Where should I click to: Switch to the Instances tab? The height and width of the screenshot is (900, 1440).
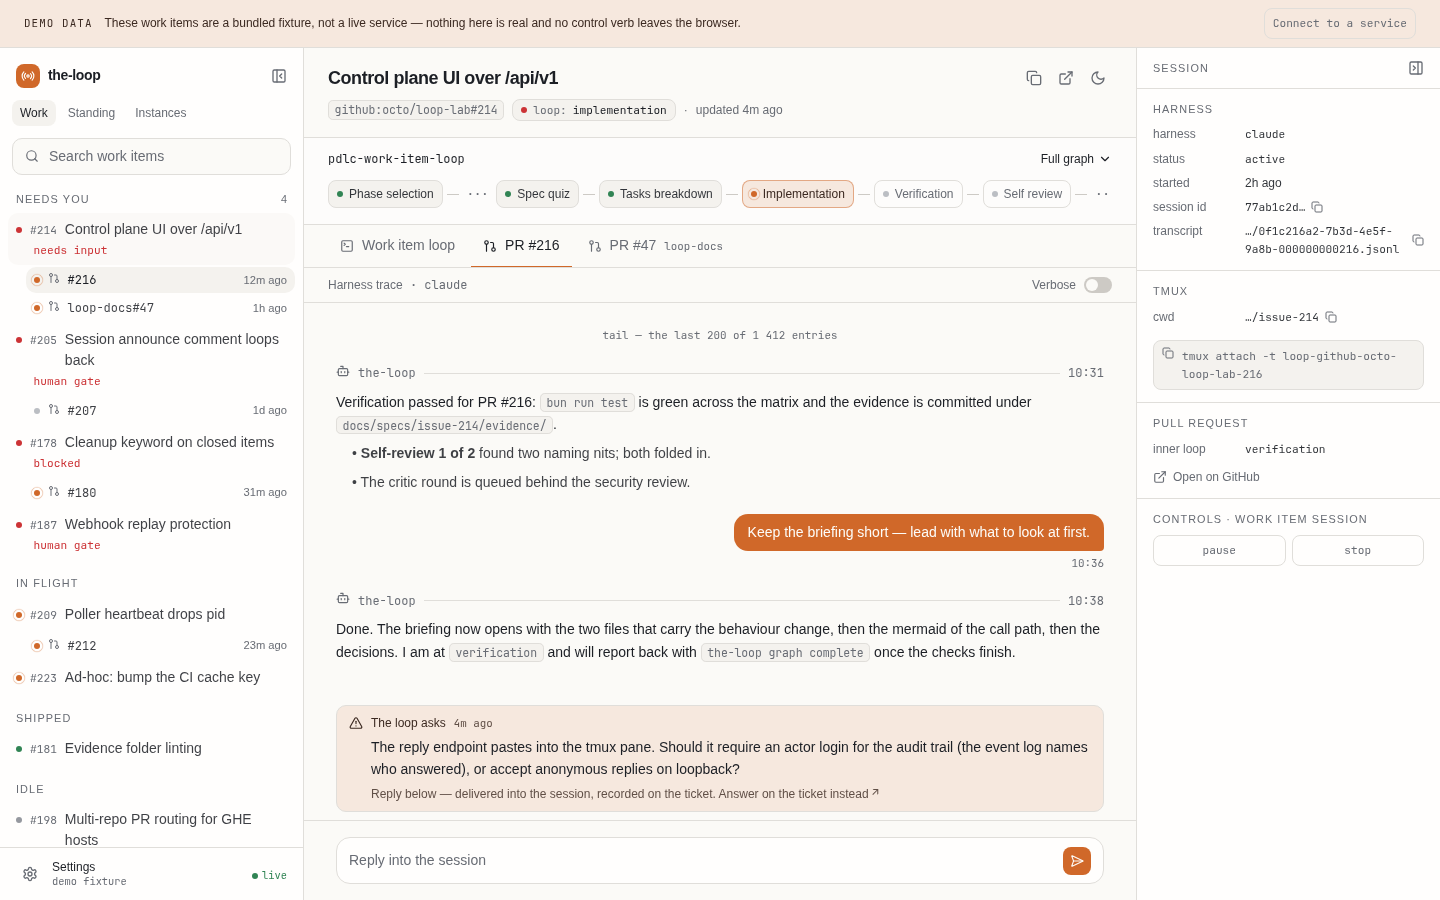161,113
